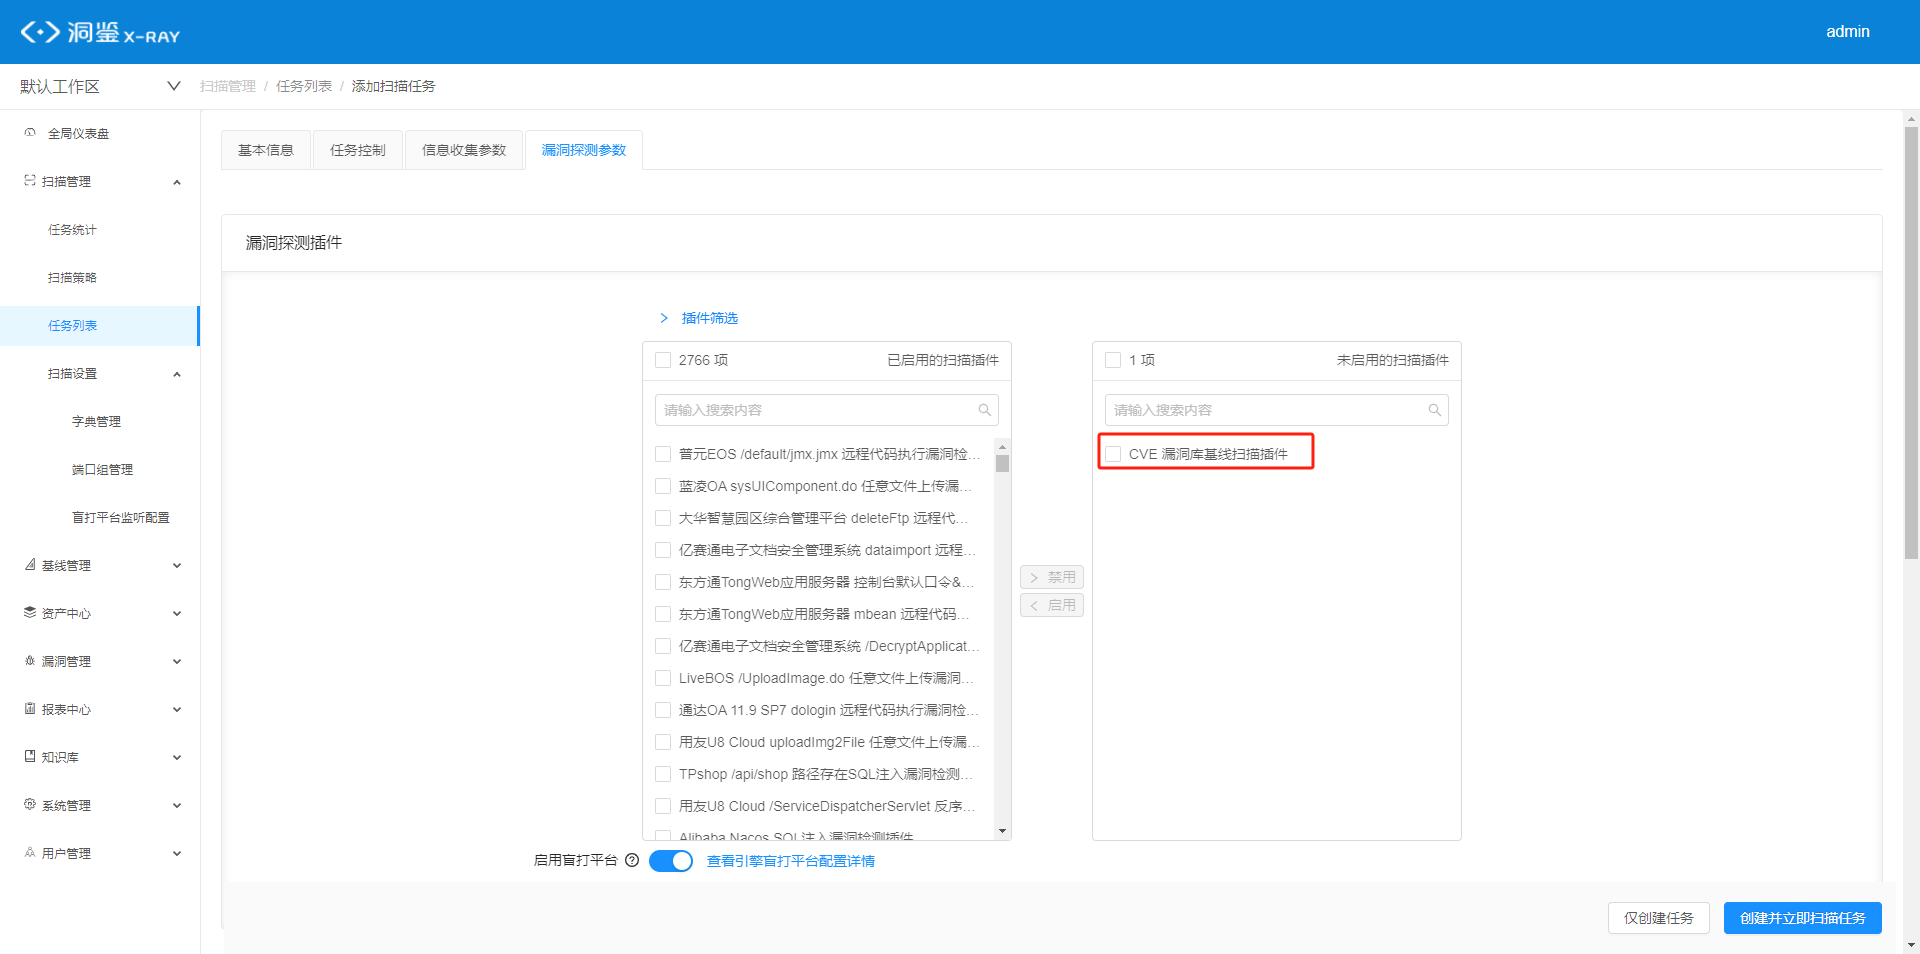Select all 2766 enabled plugins checkbox
This screenshot has width=1920, height=954.
pos(663,360)
